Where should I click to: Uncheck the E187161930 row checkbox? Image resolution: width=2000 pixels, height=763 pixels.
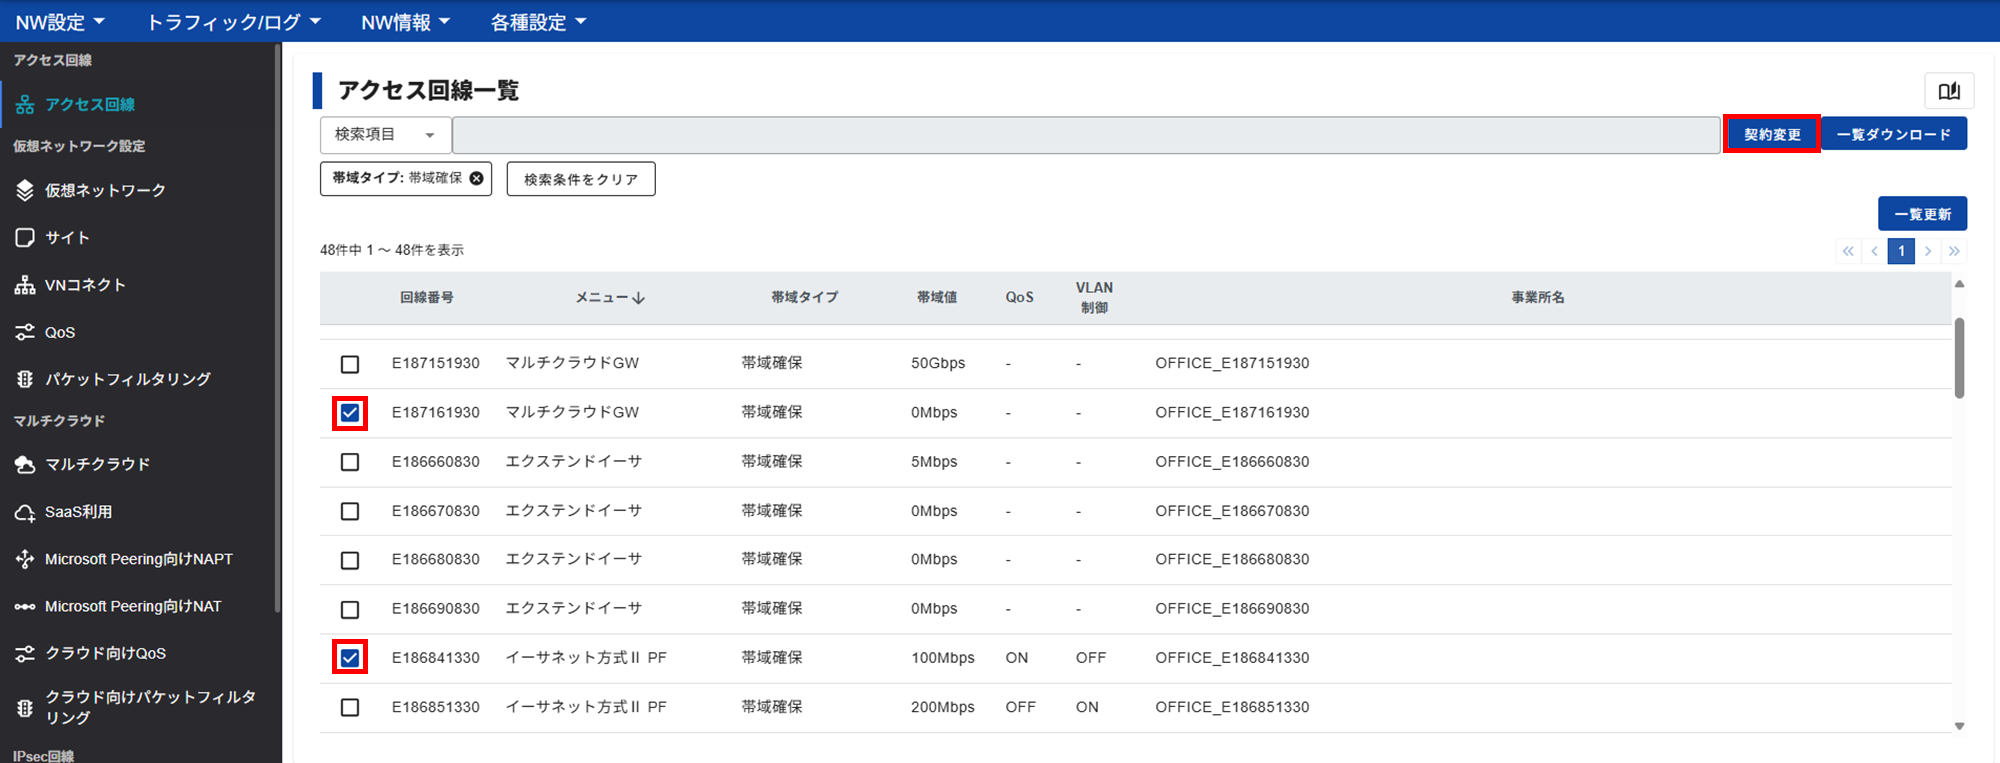coord(350,413)
